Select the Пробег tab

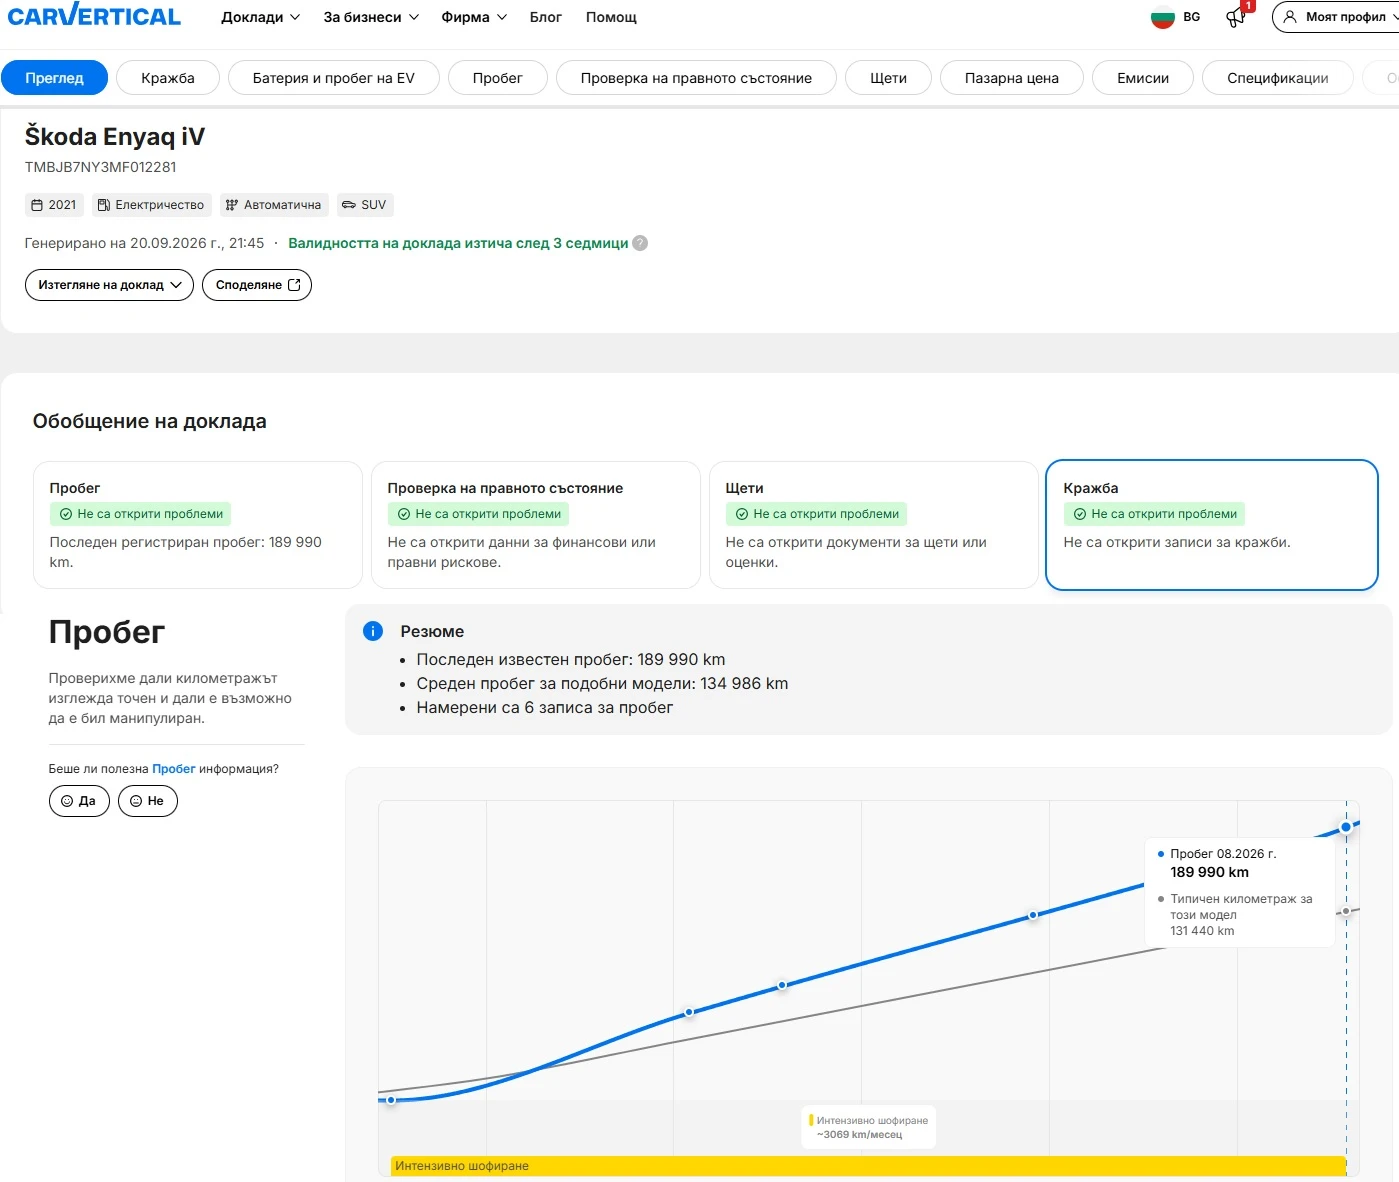(x=498, y=78)
